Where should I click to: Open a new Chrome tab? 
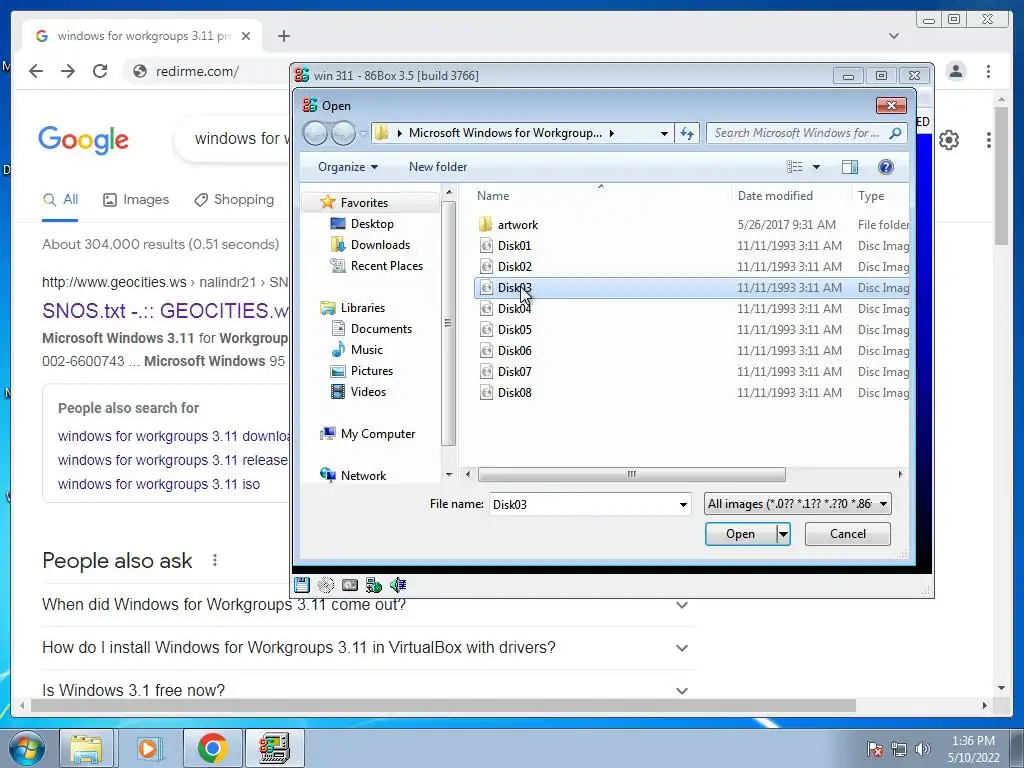click(283, 36)
